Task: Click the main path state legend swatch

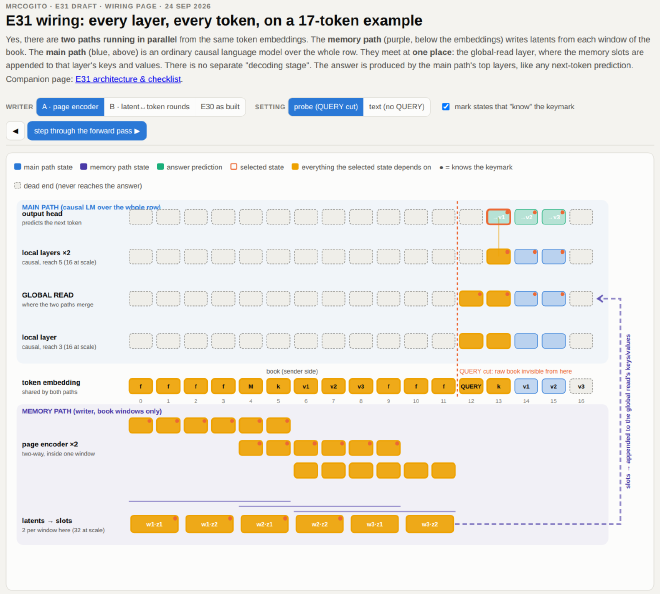Action: point(17,167)
